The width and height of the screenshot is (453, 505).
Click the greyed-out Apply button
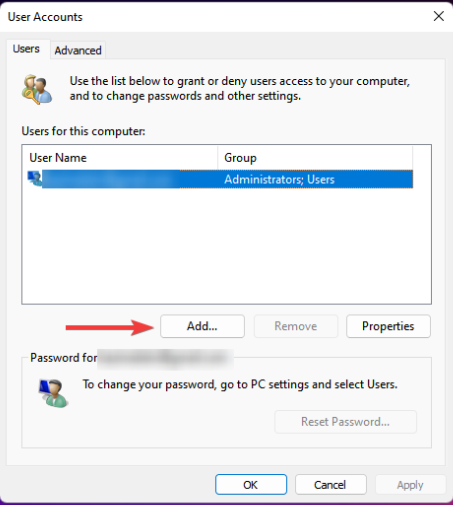[x=410, y=485]
